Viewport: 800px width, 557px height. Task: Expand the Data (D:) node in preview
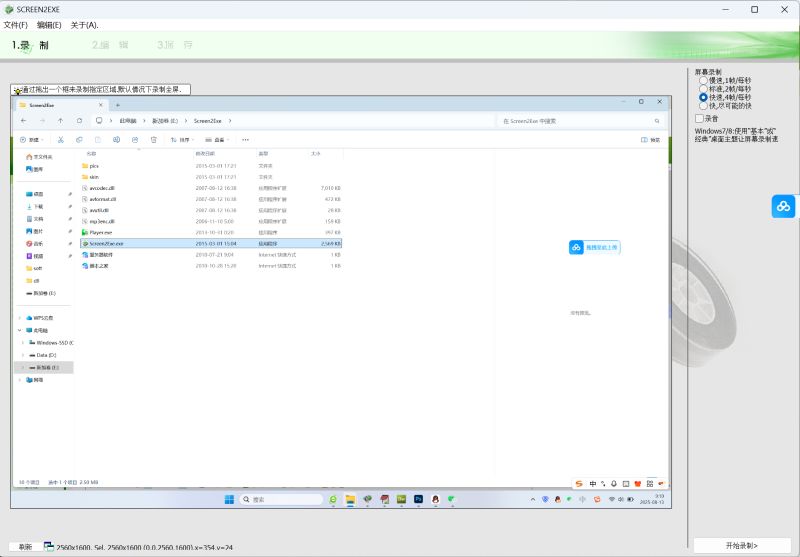tap(23, 355)
